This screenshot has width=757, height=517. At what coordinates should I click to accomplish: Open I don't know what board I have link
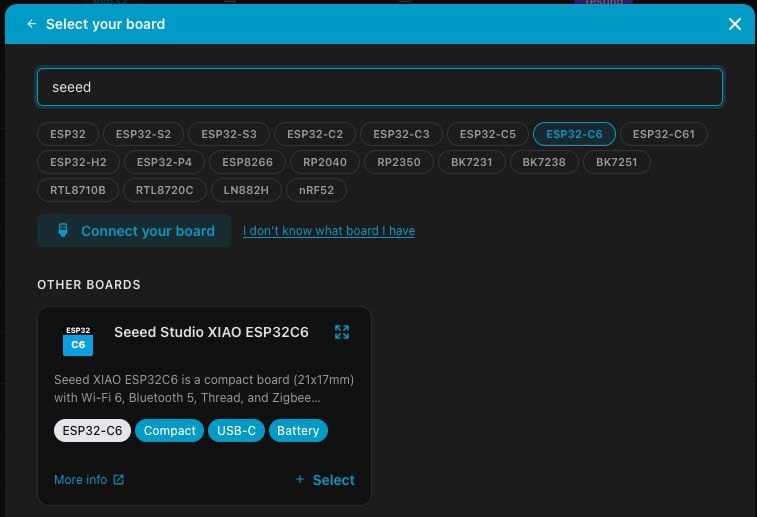(x=329, y=231)
